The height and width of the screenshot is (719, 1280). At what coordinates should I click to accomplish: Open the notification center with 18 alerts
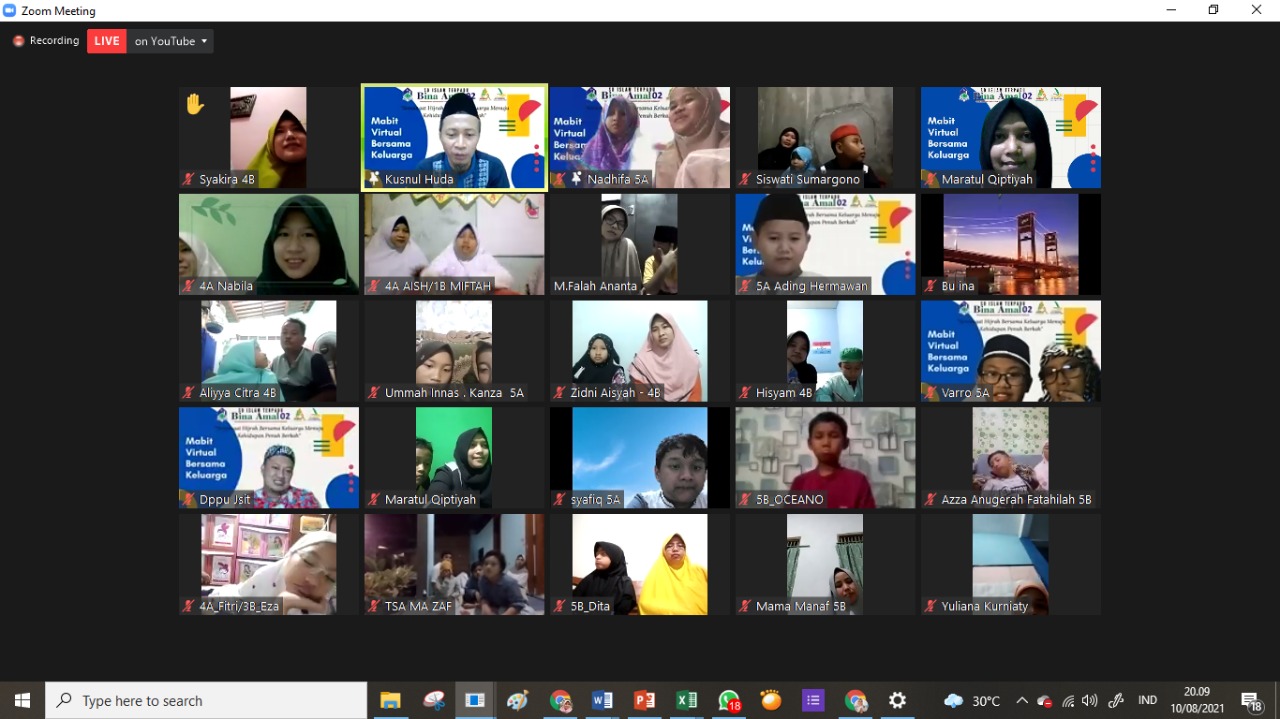tap(1251, 701)
